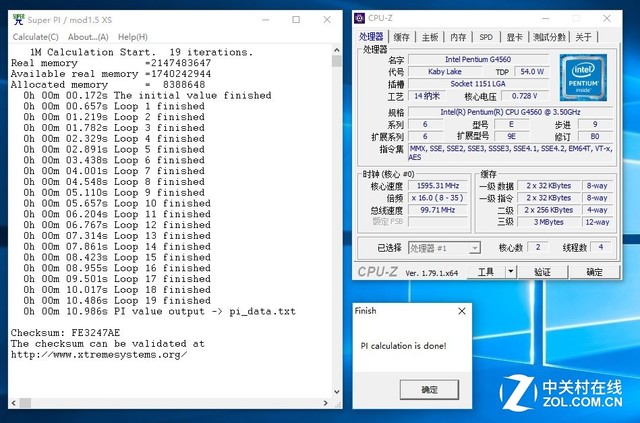Click the 14 纳米 process value

point(427,96)
